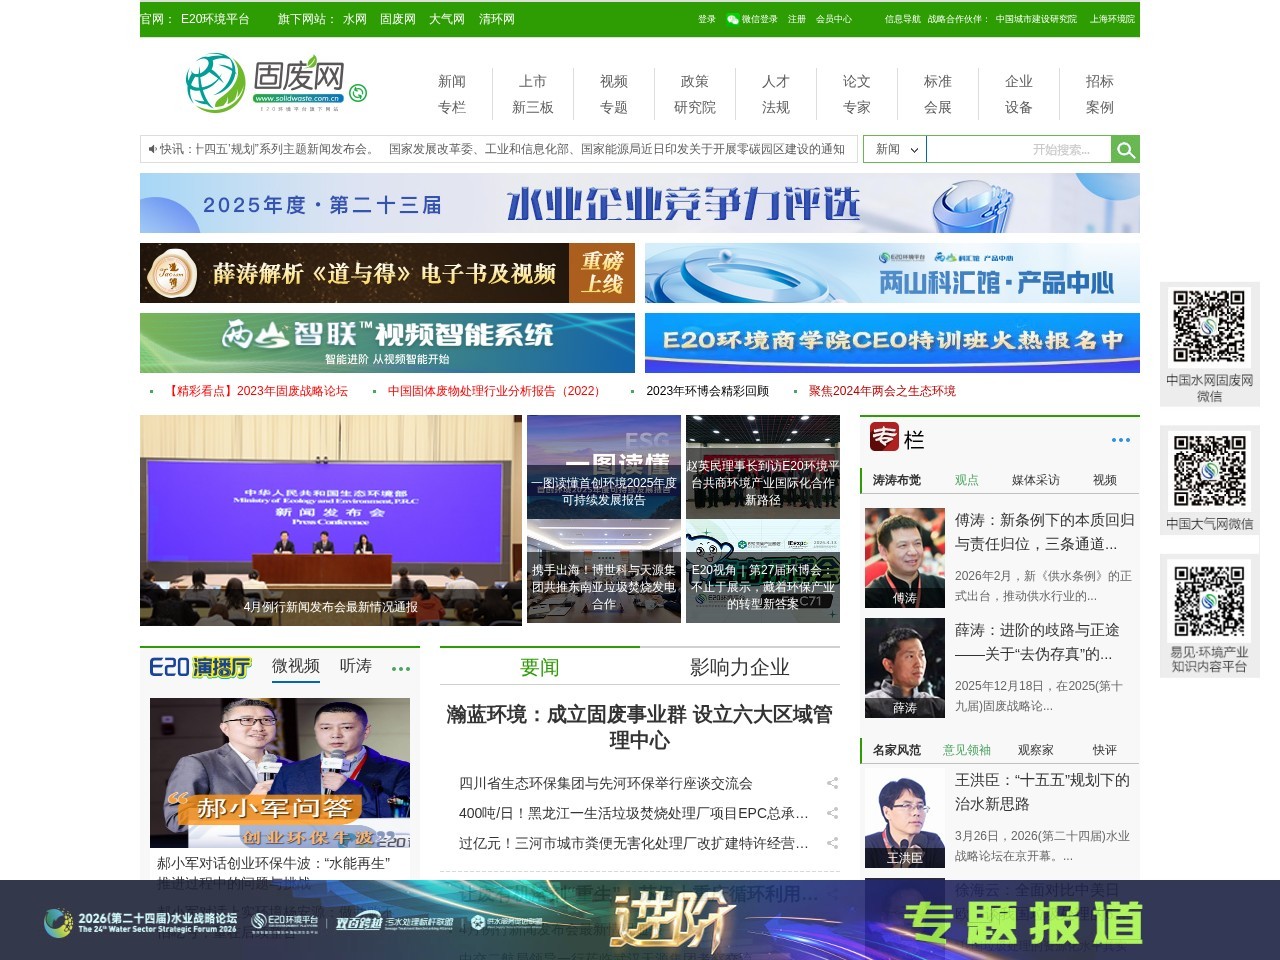Open the 大气网 sub-site link
The width and height of the screenshot is (1280, 960).
tap(447, 19)
